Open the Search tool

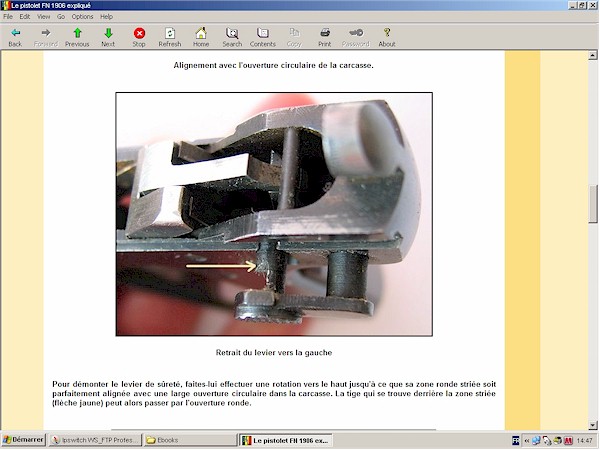pos(232,37)
